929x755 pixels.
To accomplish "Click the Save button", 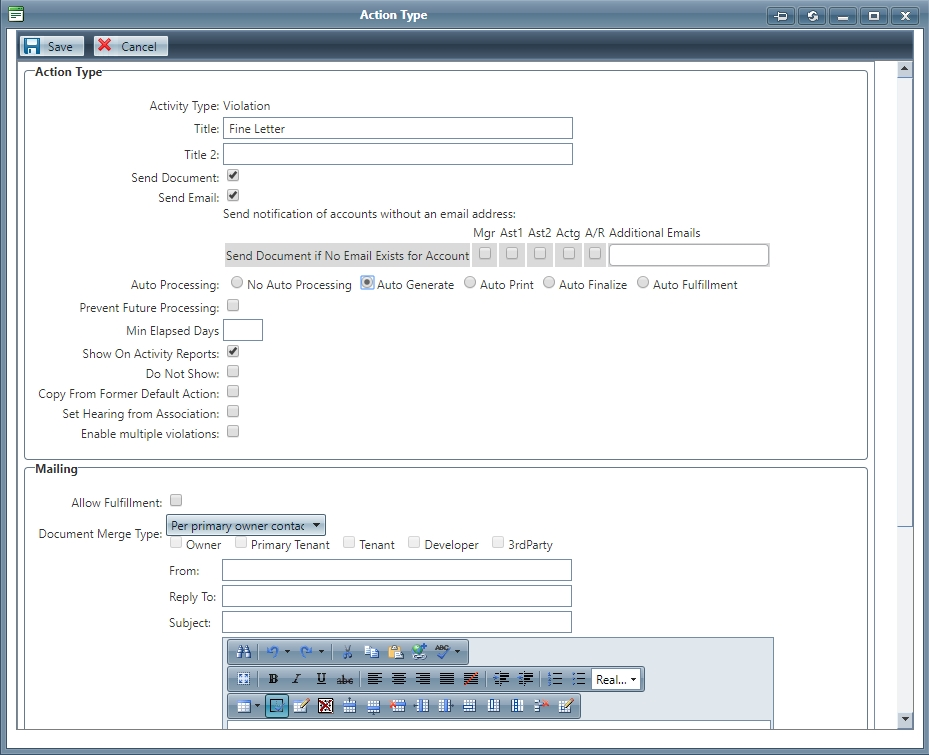I will (51, 45).
